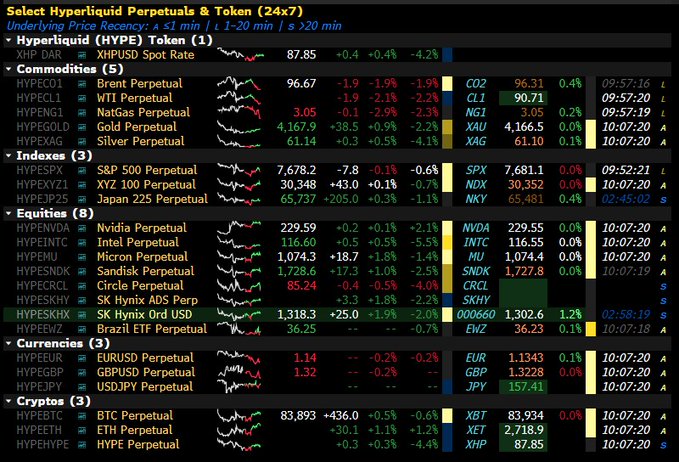Collapse the Currencies (3) group
This screenshot has width=679, height=462.
point(8,343)
